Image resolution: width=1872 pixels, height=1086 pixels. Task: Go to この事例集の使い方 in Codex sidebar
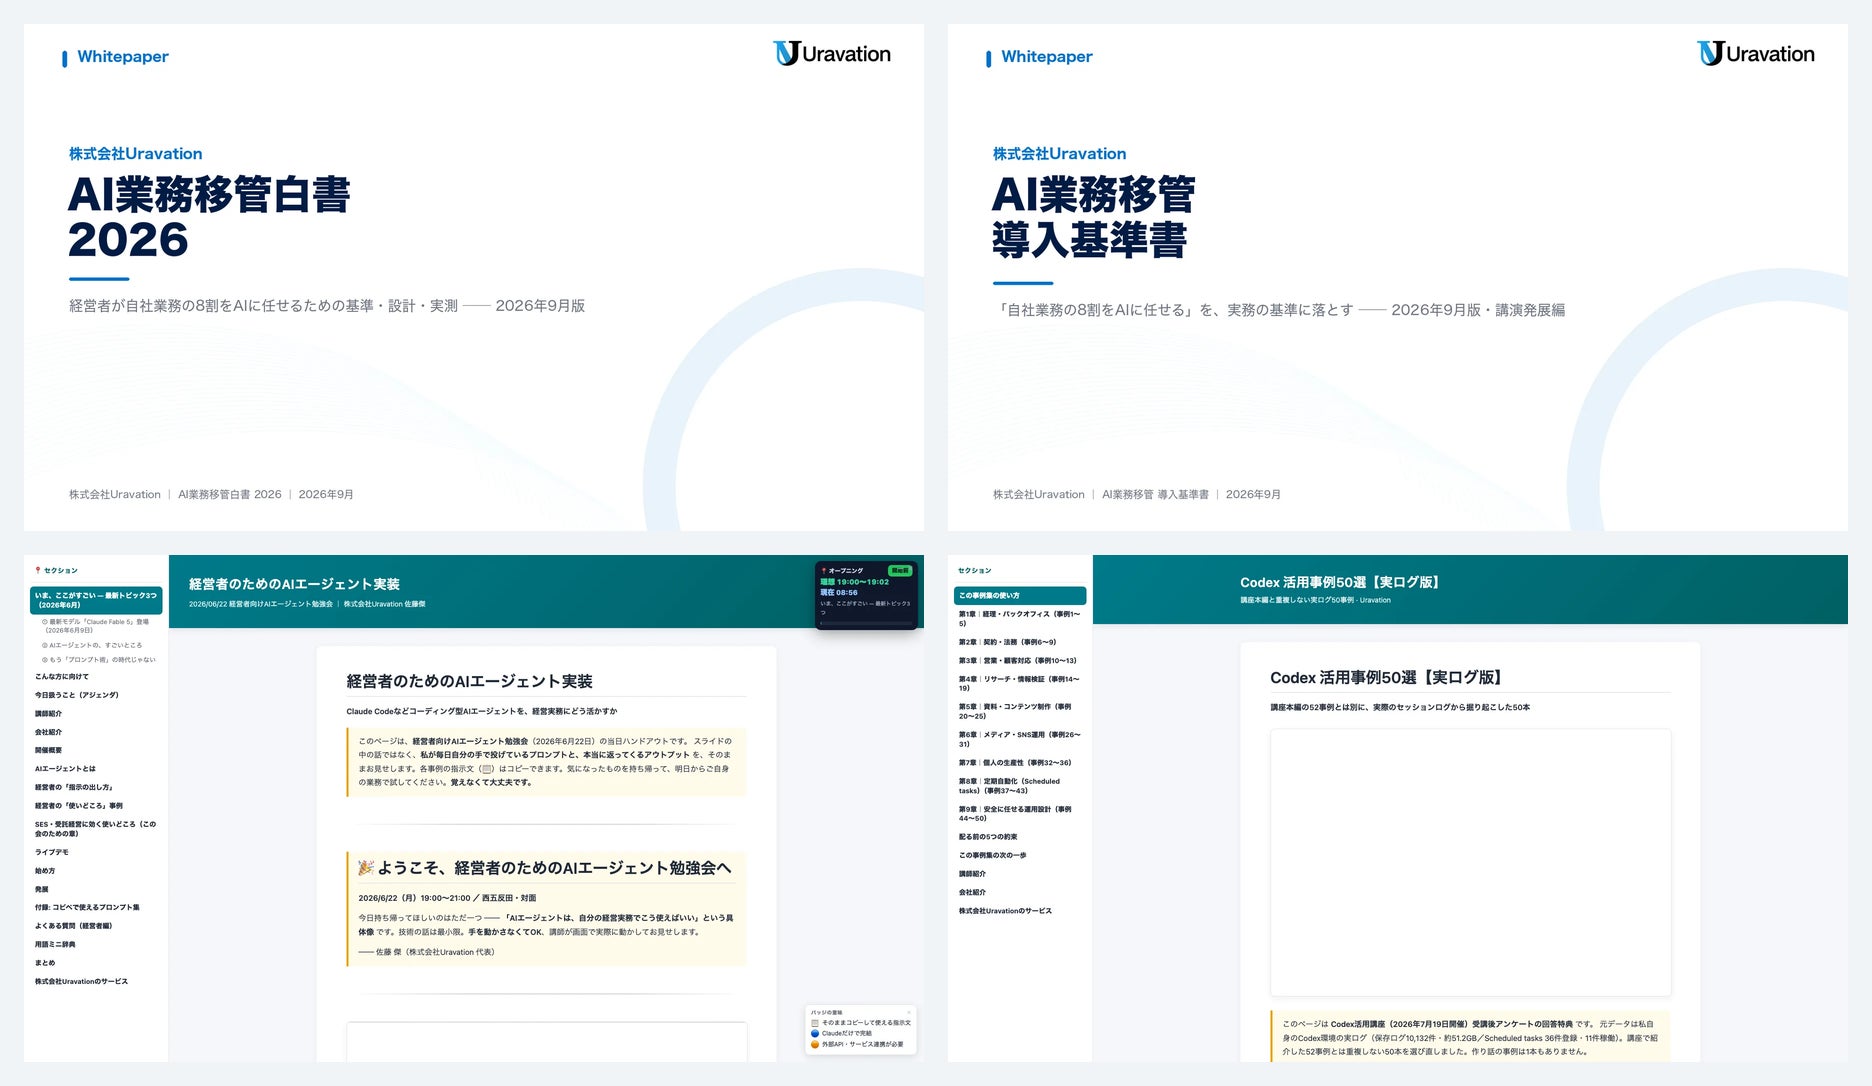coord(1020,595)
